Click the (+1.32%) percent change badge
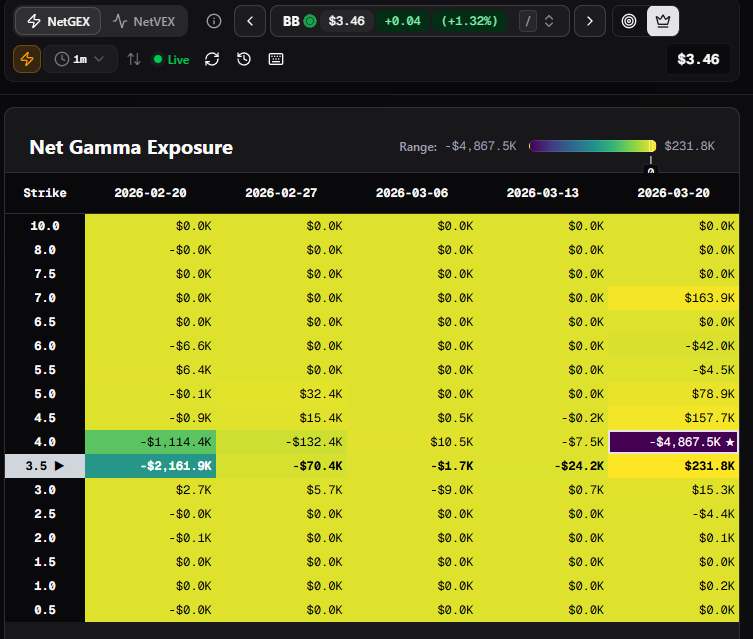 (469, 21)
